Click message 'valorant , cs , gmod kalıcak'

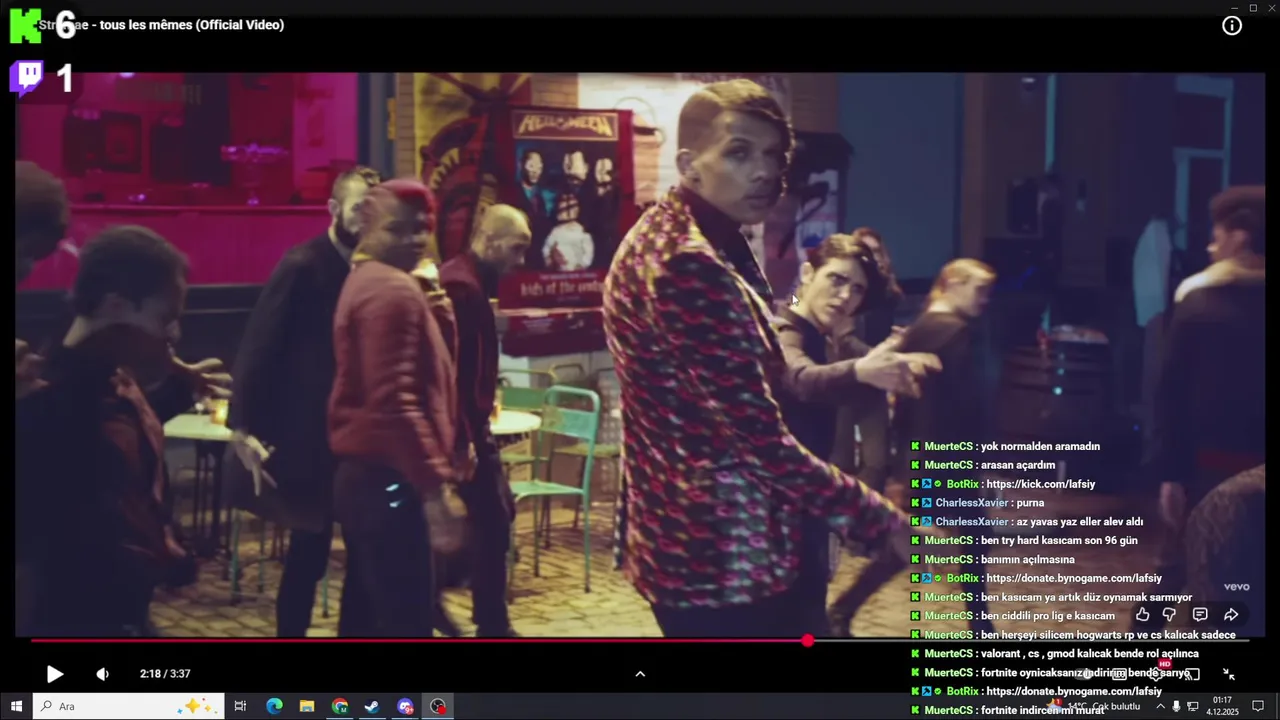point(1089,654)
